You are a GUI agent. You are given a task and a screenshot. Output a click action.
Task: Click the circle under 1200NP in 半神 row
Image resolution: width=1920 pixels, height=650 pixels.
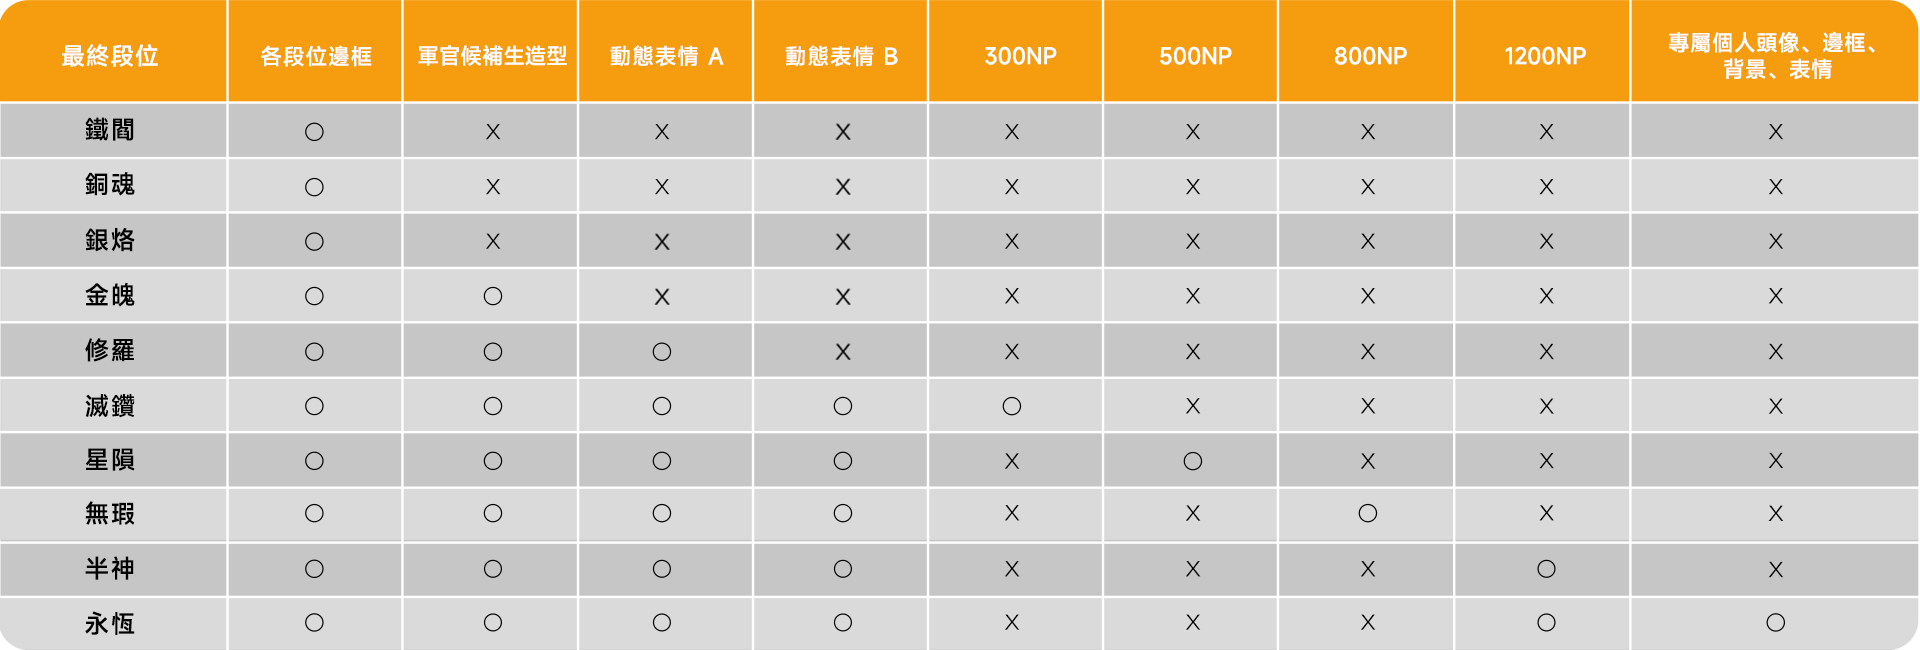pyautogui.click(x=1546, y=569)
